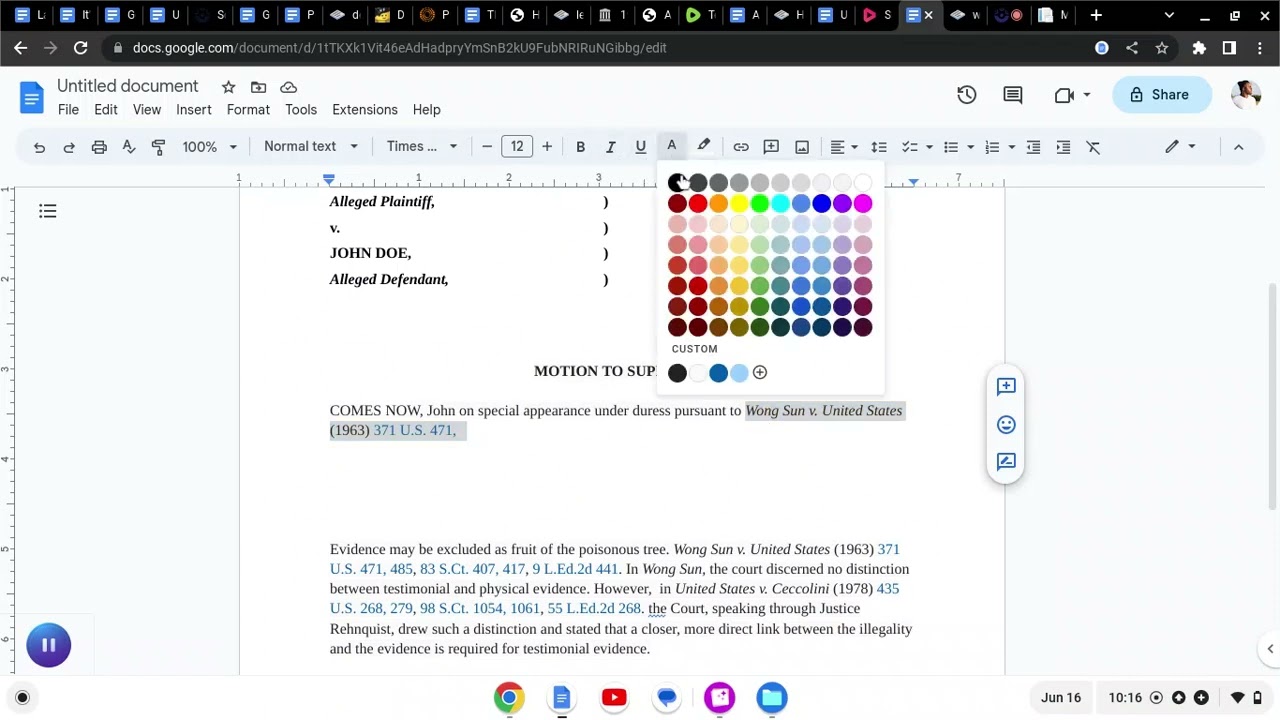Screen dimensions: 1280x720
Task: Increase font size with the plus button
Action: (x=547, y=147)
